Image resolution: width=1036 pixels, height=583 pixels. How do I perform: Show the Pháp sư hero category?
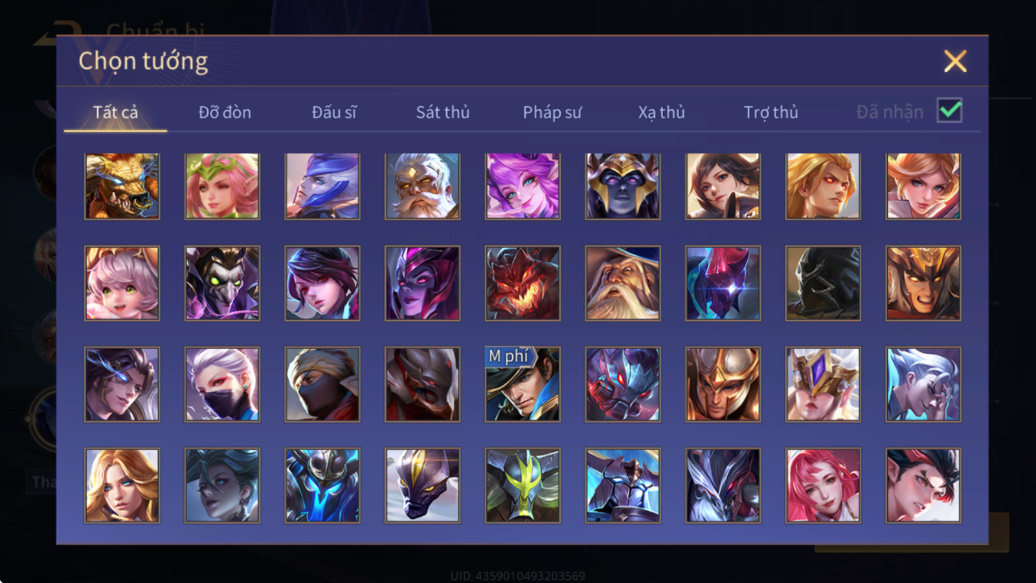click(552, 112)
